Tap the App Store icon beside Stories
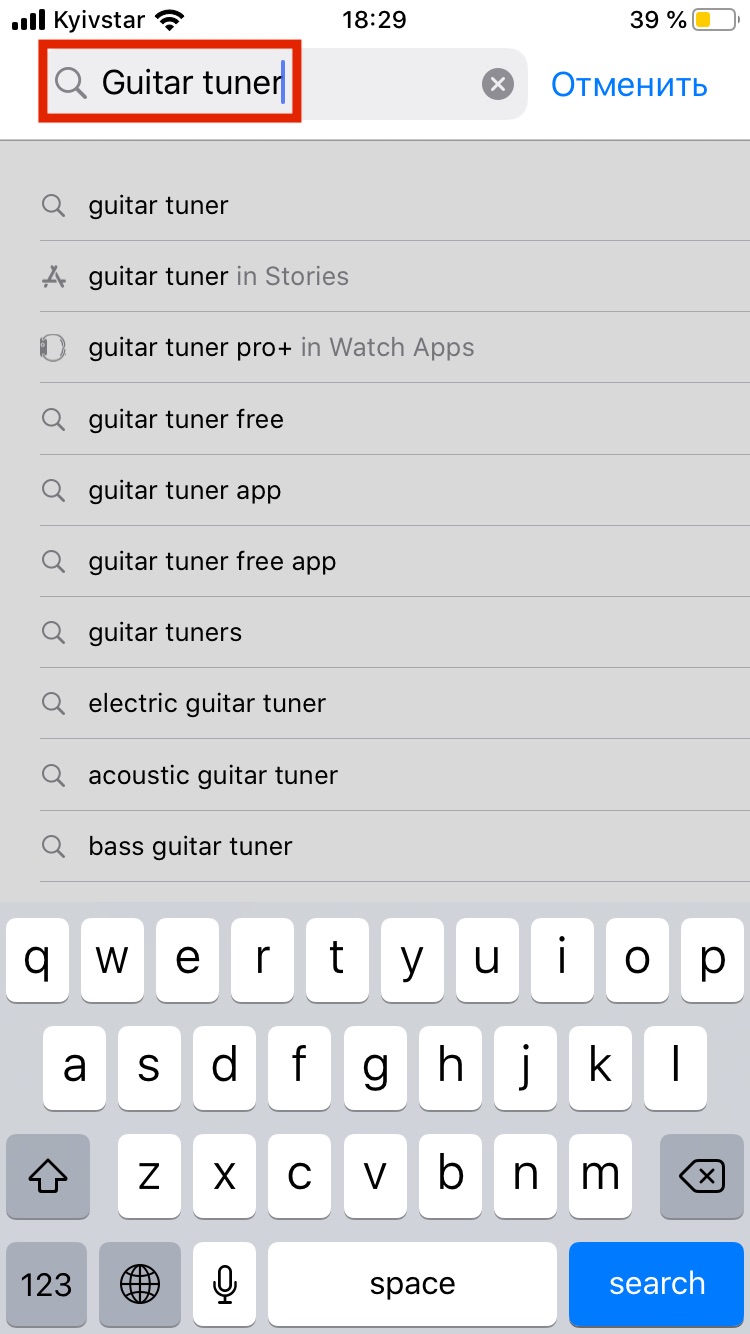 click(x=53, y=277)
